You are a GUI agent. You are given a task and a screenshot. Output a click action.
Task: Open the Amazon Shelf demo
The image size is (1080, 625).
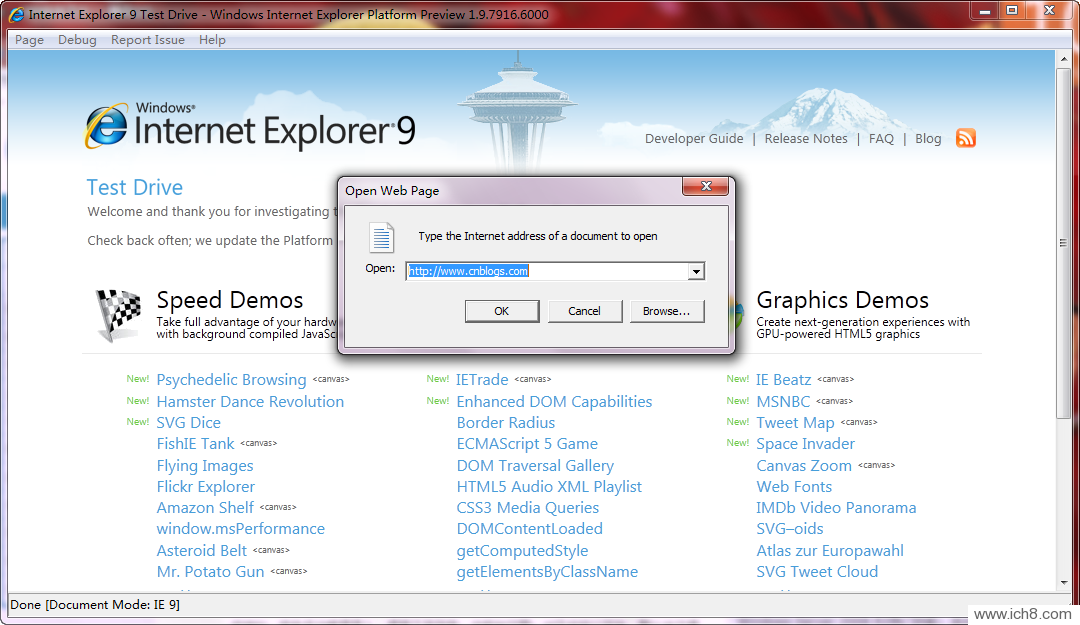click(205, 508)
